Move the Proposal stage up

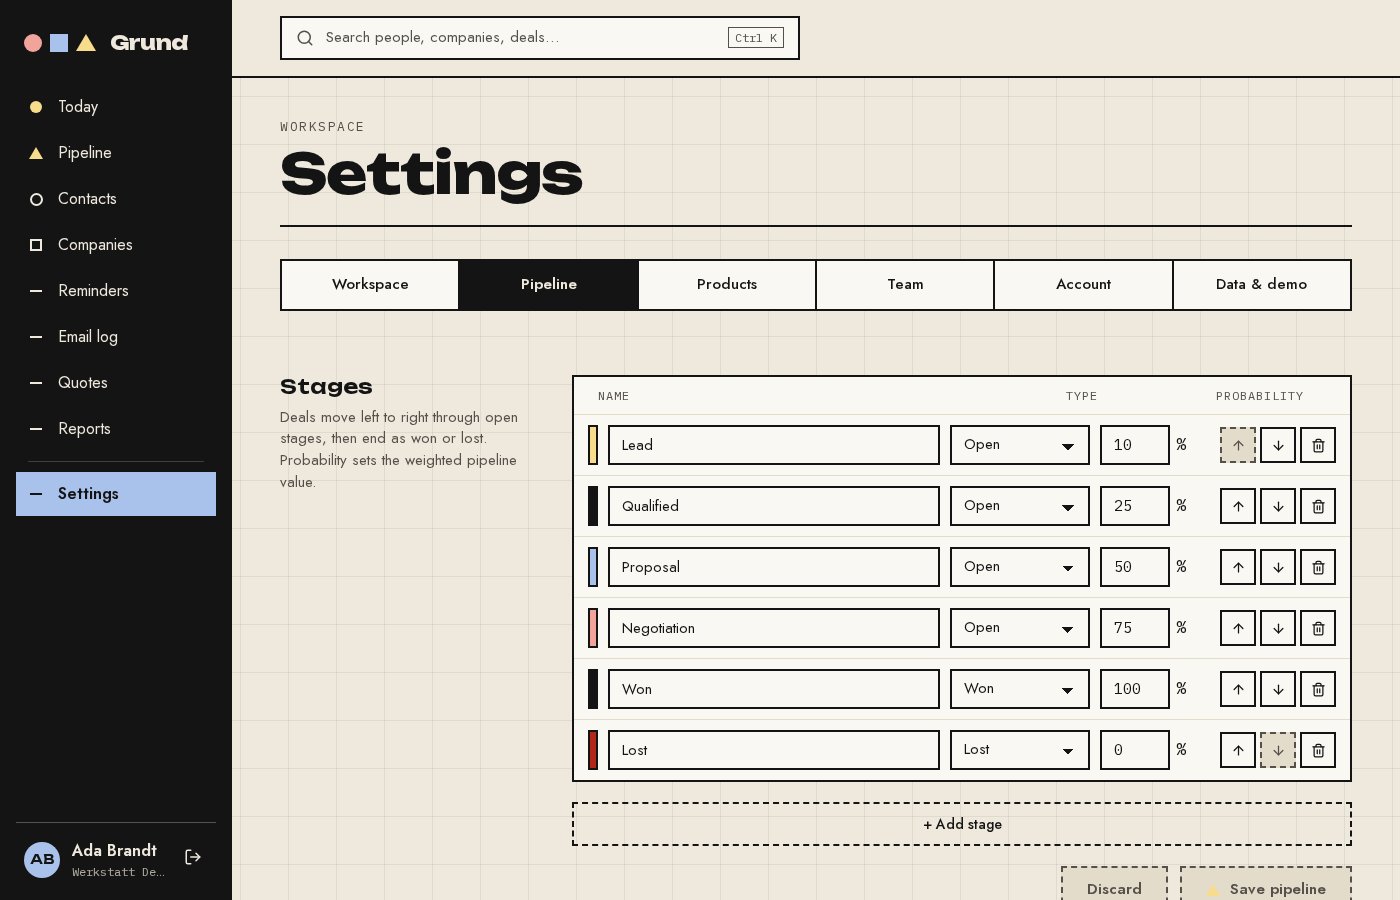[x=1238, y=567]
